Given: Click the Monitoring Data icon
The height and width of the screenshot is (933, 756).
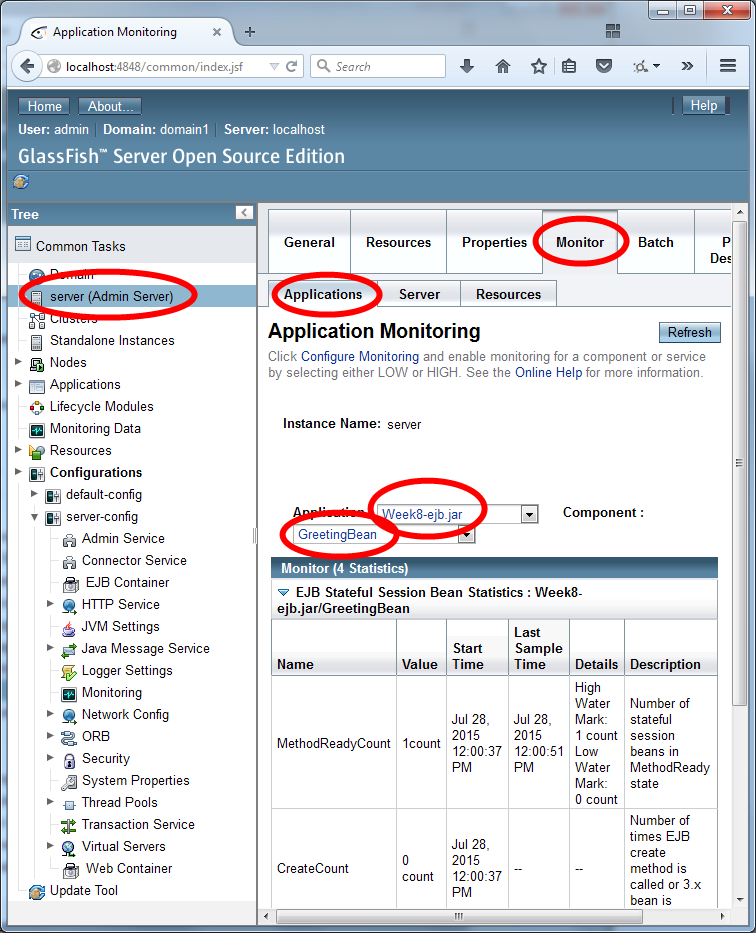Looking at the screenshot, I should (x=37, y=429).
